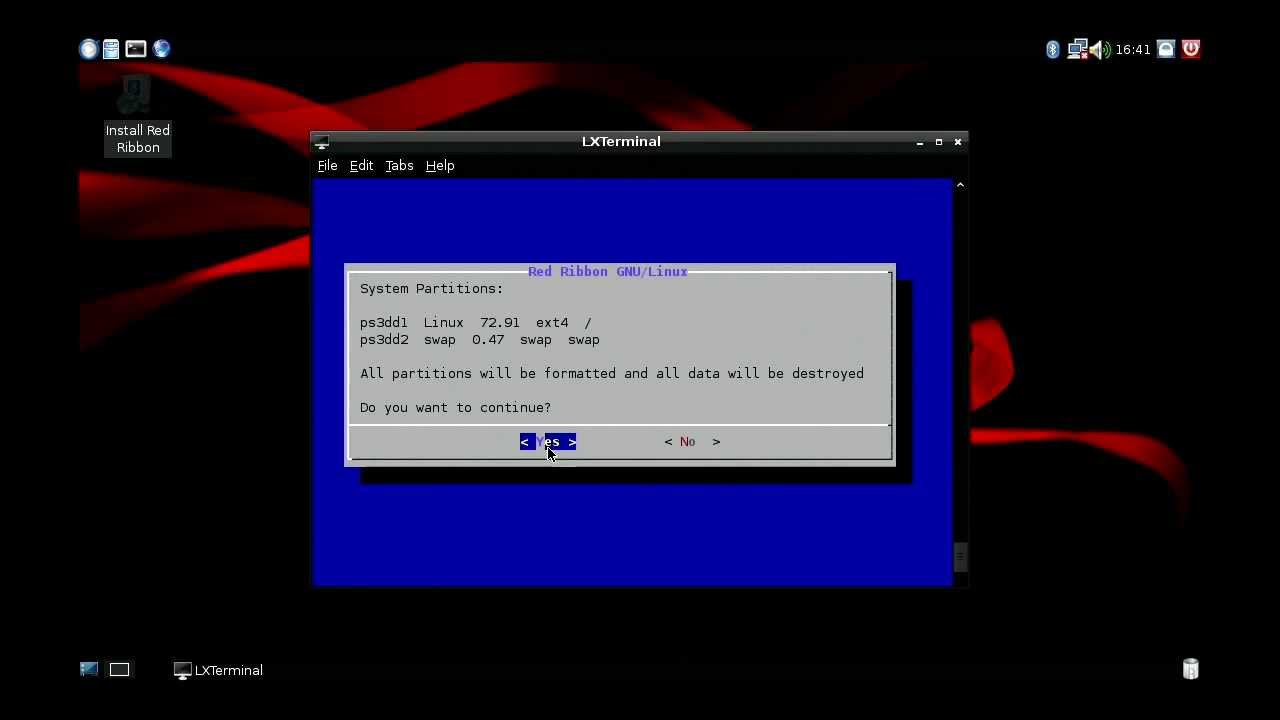Click the ps3dd1 Linux partition line
Screen dimensions: 1280x720
[x=476, y=323]
